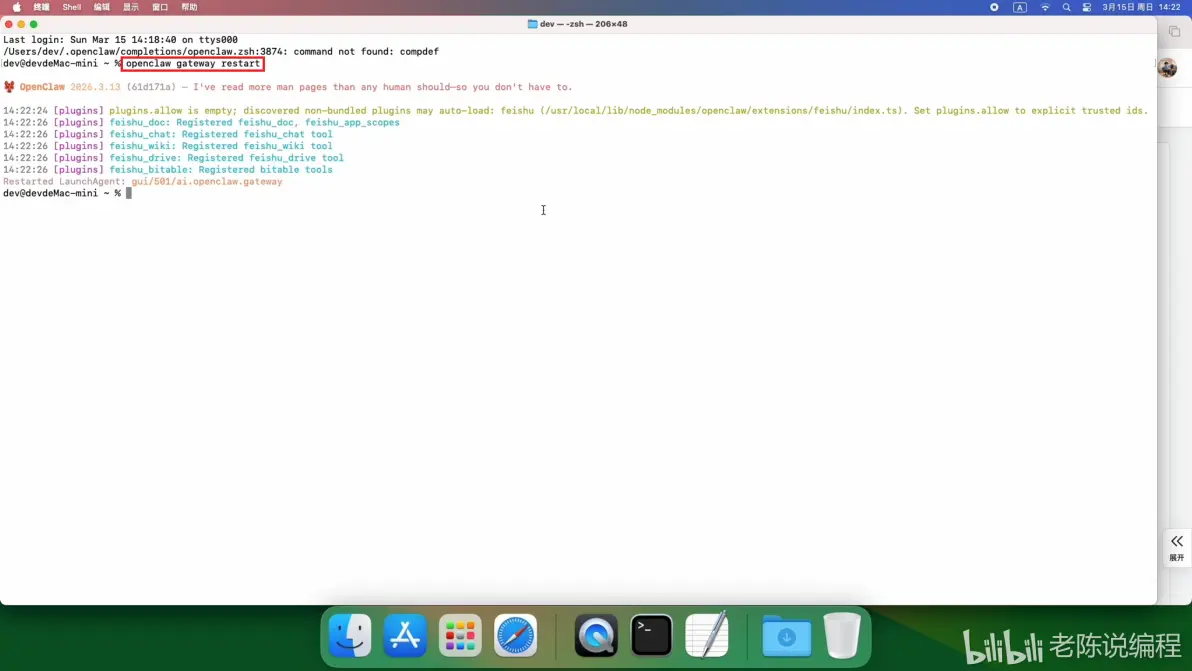Viewport: 1192px width, 671px height.
Task: Open Terminal from the Dock
Action: 651,635
